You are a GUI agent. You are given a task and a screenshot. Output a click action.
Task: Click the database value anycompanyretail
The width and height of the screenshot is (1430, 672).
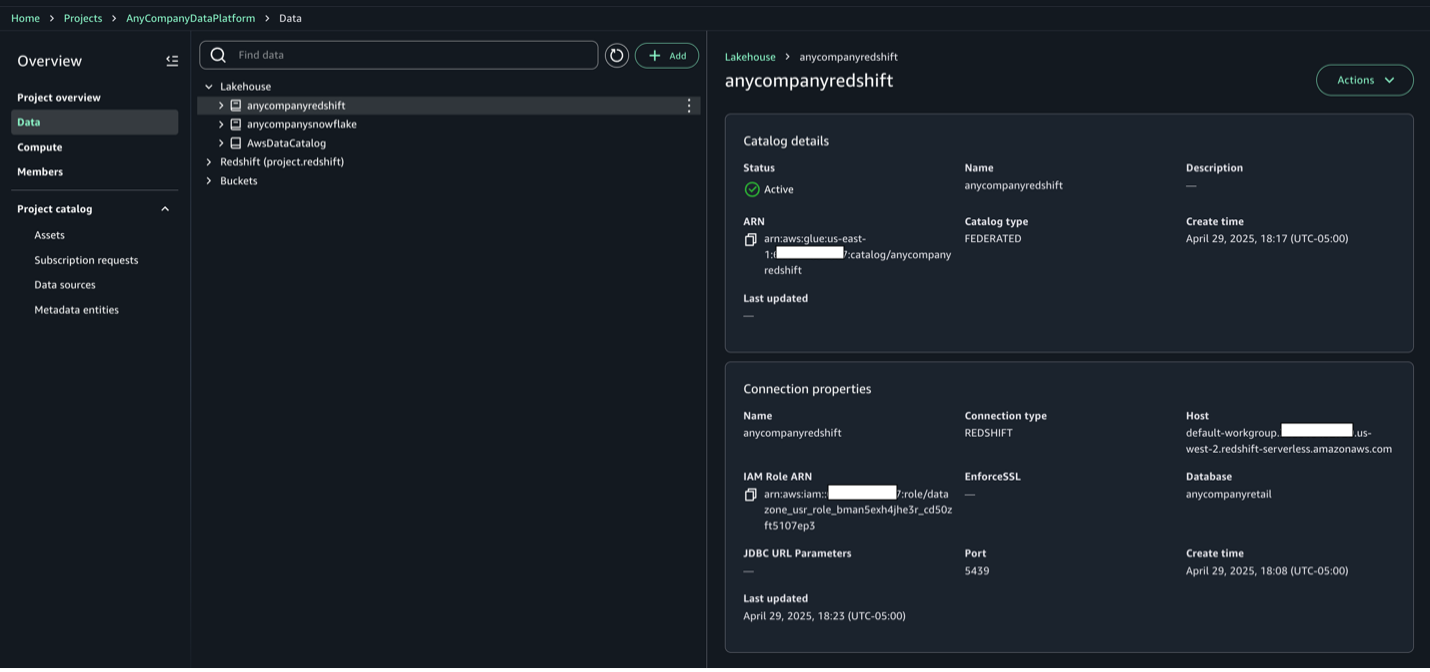tap(1229, 494)
